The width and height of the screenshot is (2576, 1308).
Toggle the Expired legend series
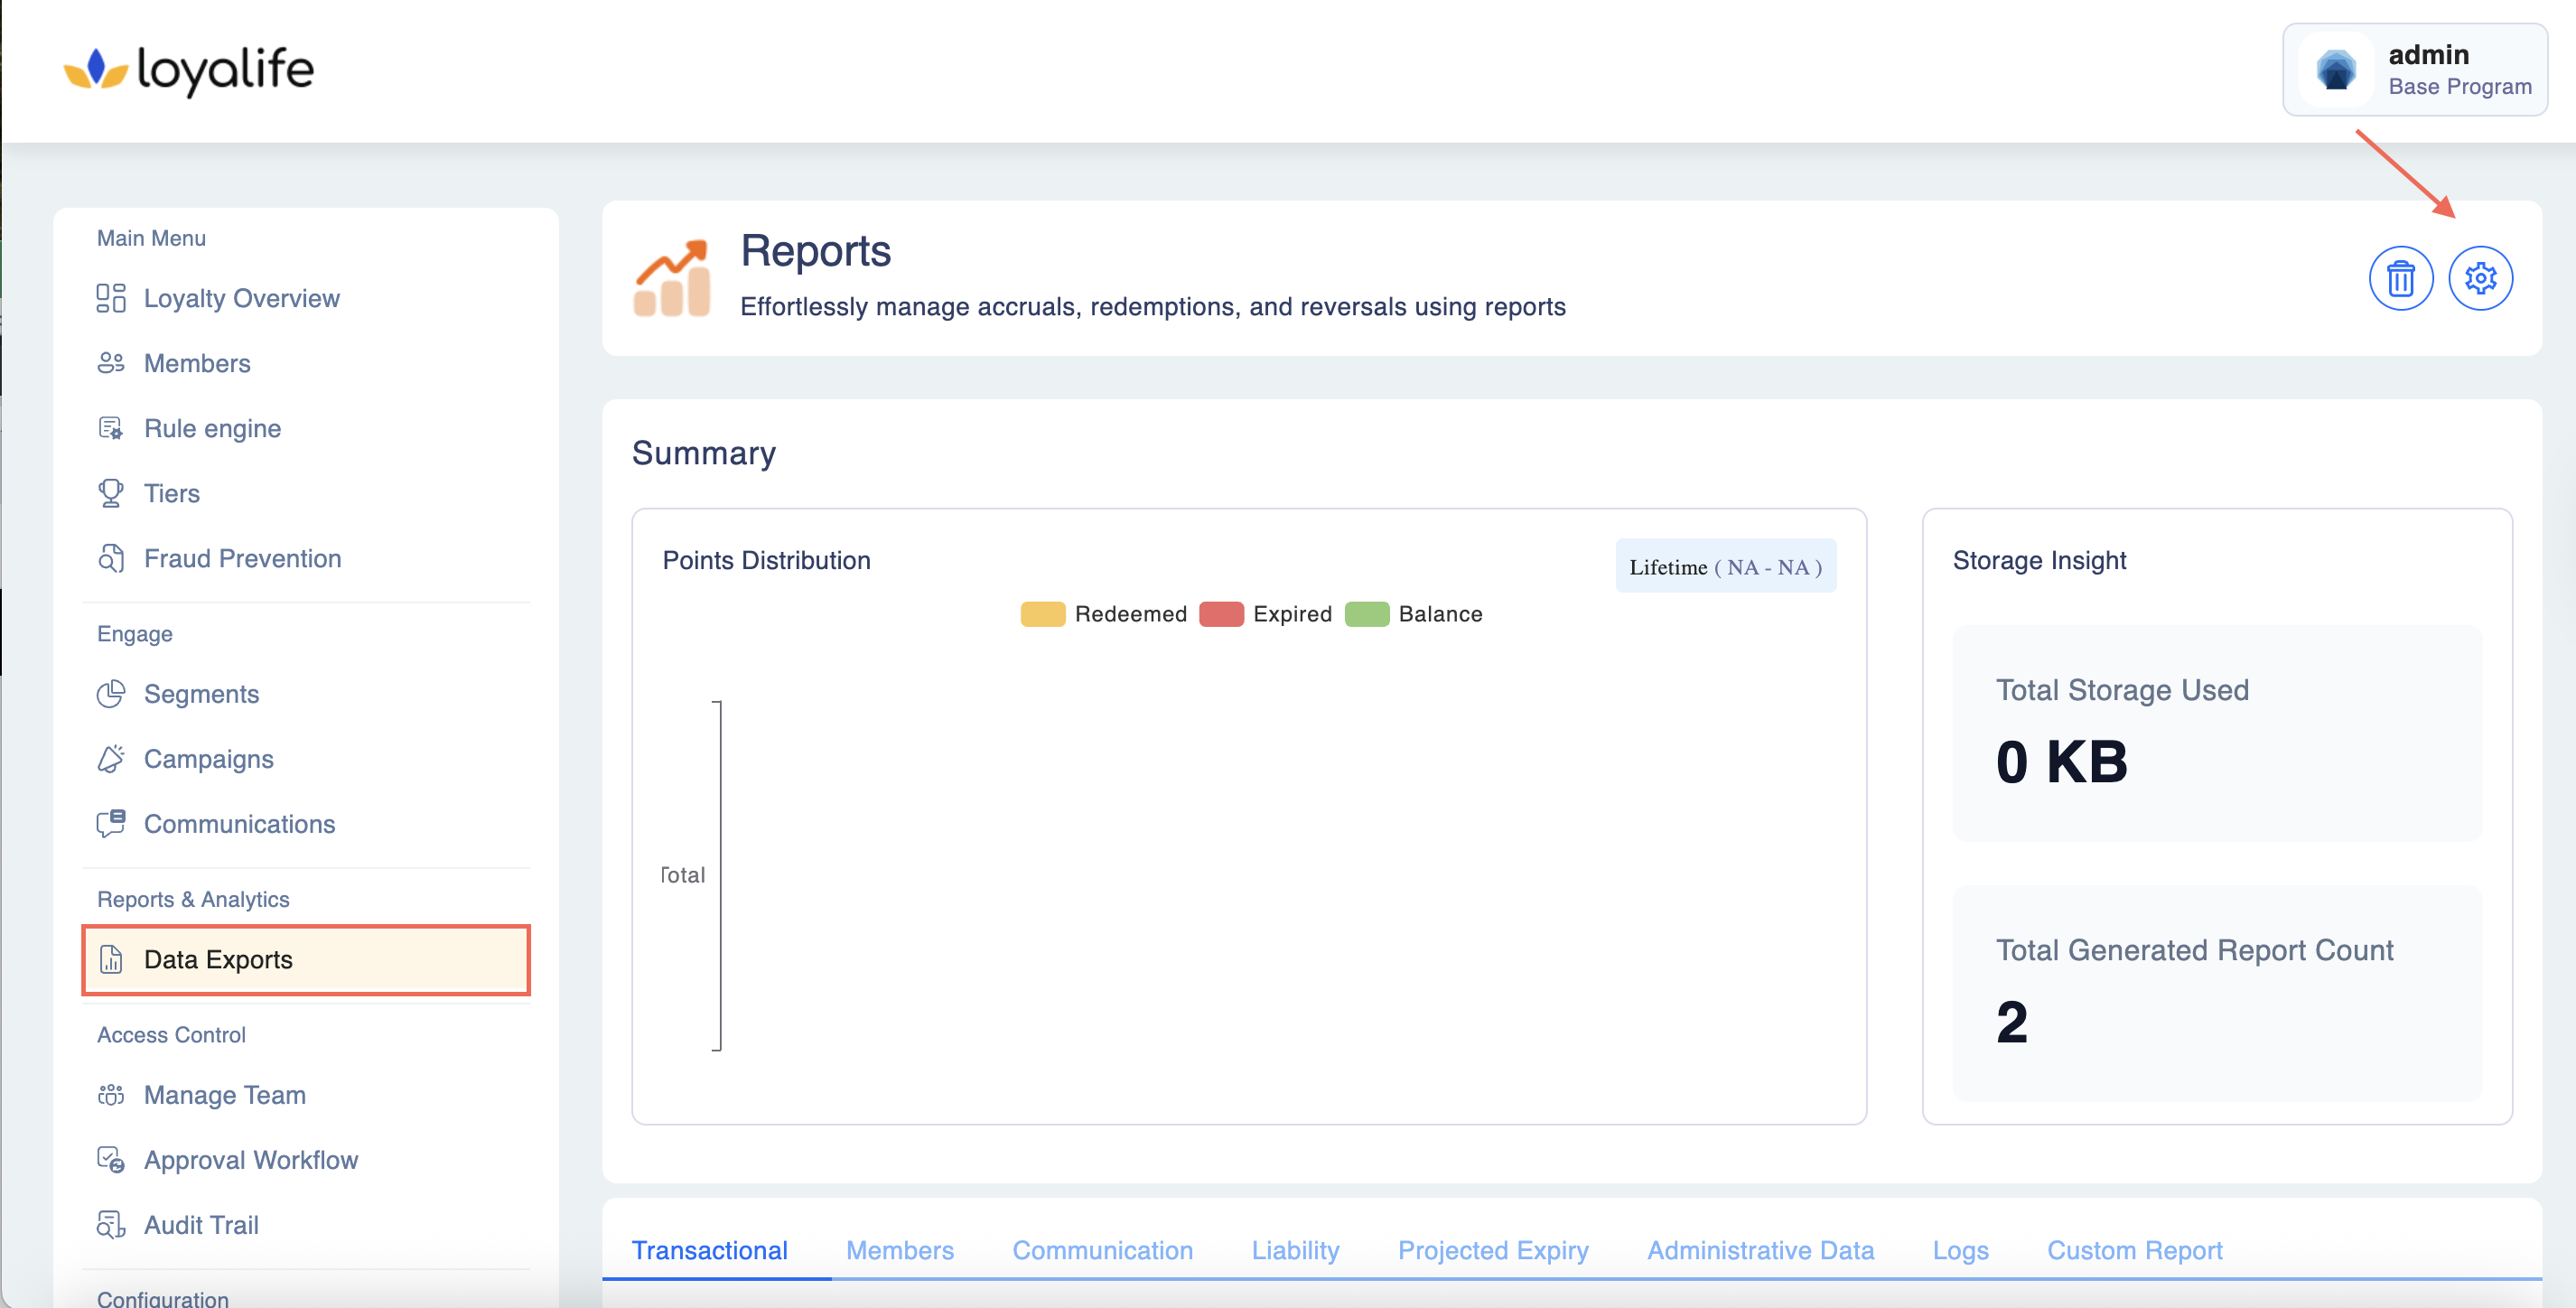click(1292, 614)
